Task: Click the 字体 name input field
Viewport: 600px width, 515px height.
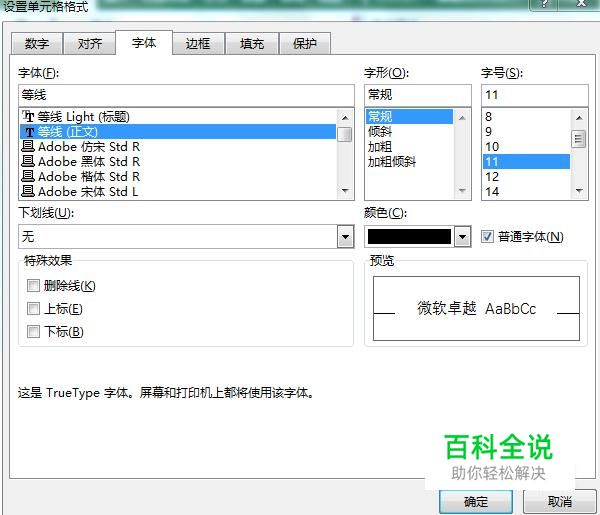Action: tap(186, 95)
